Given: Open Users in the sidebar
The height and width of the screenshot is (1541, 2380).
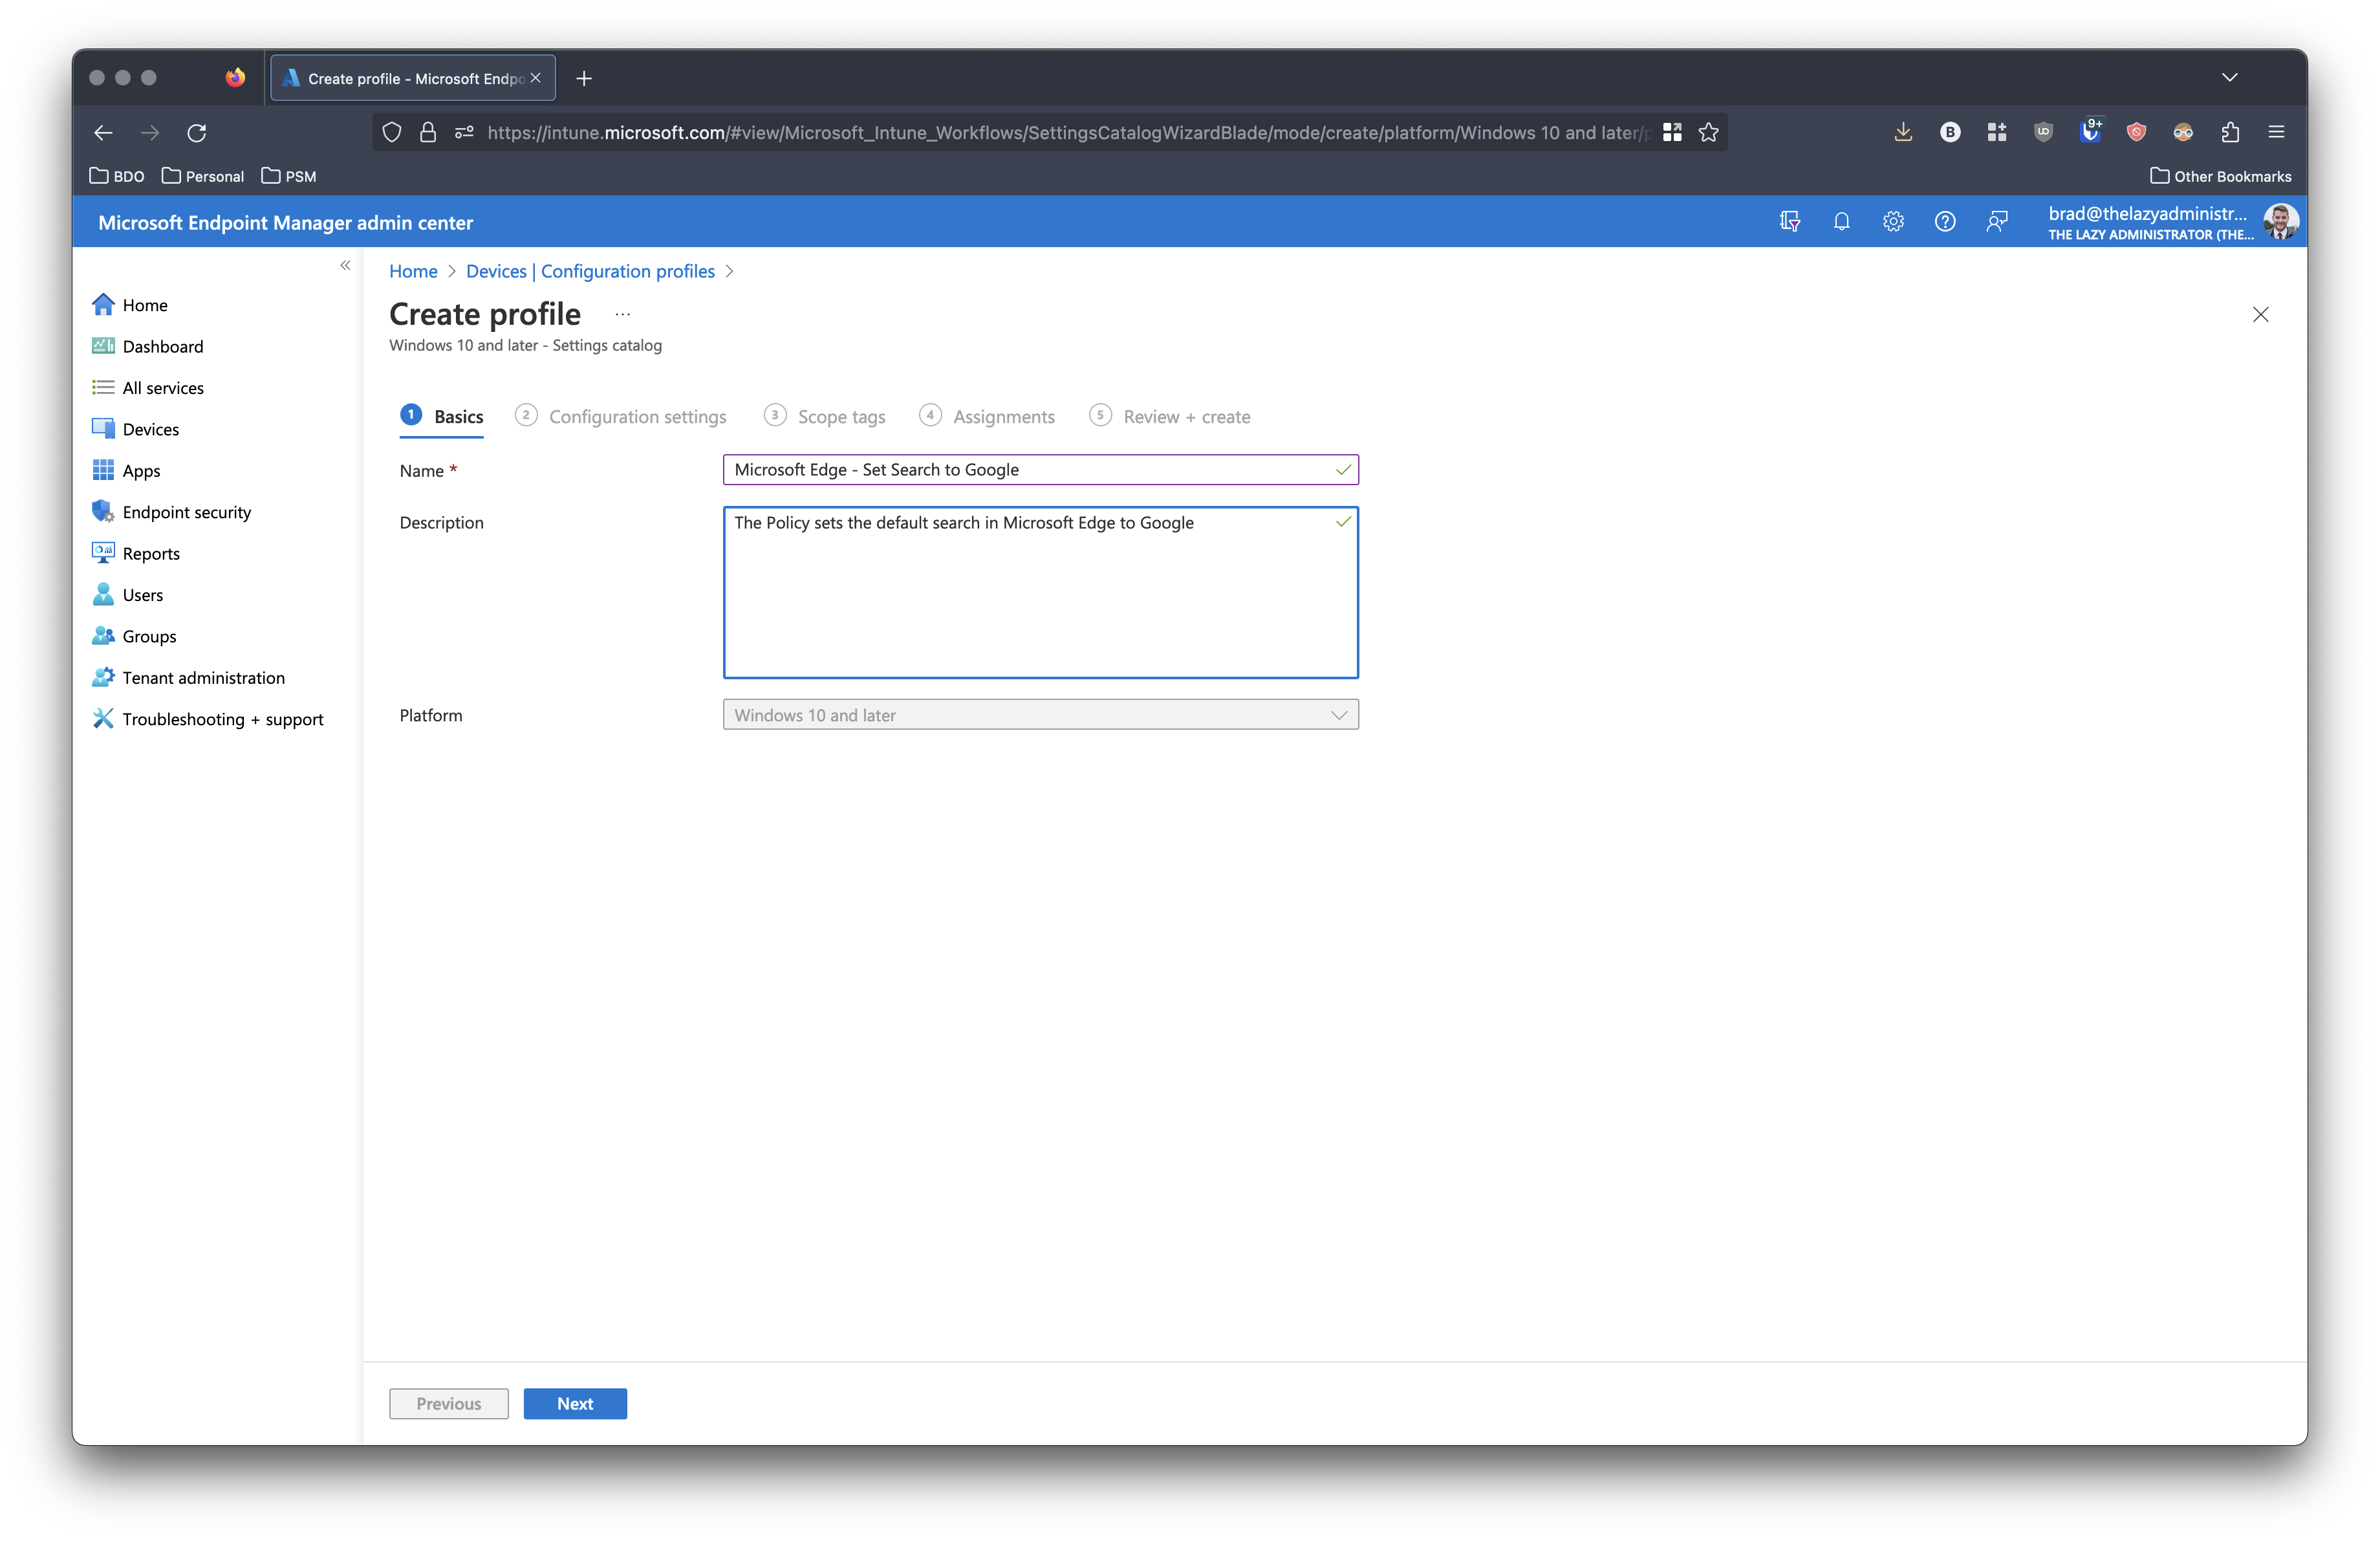Looking at the screenshot, I should click(128, 595).
